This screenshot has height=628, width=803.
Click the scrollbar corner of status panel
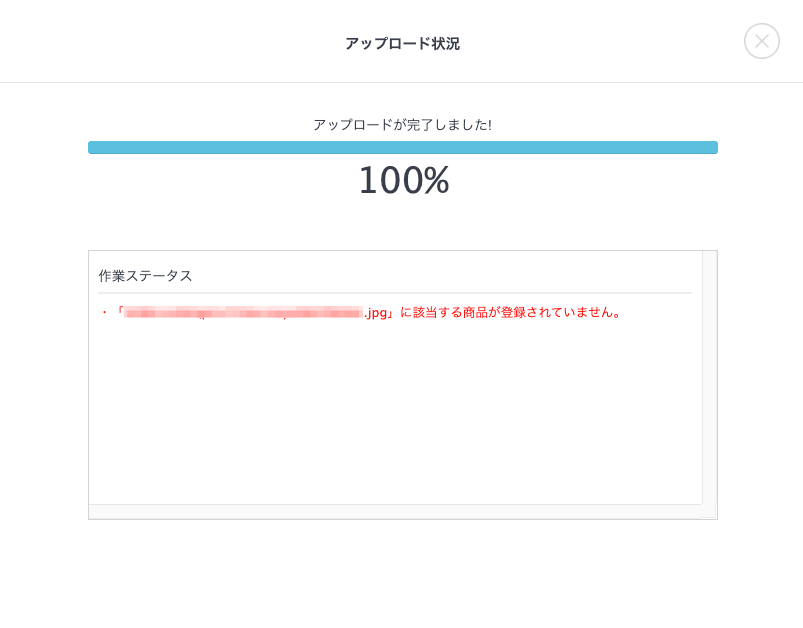pos(709,511)
